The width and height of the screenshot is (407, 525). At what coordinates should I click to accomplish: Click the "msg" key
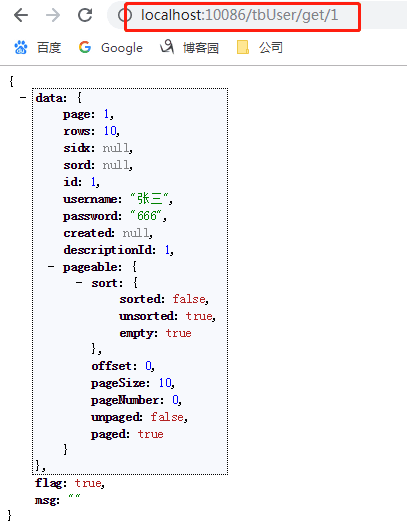coord(47,500)
